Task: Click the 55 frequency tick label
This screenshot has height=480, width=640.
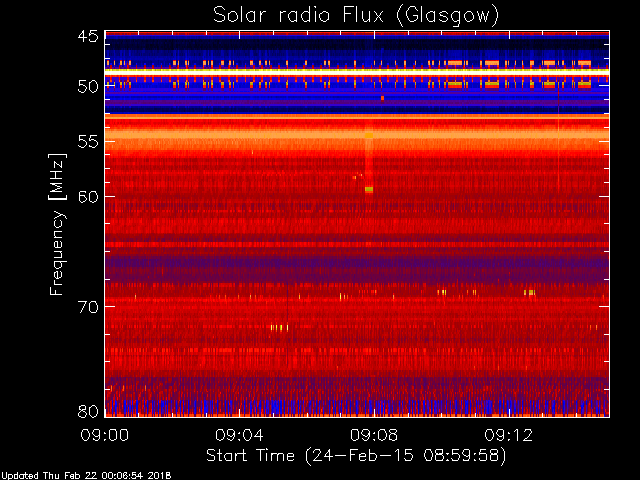Action: [x=88, y=142]
